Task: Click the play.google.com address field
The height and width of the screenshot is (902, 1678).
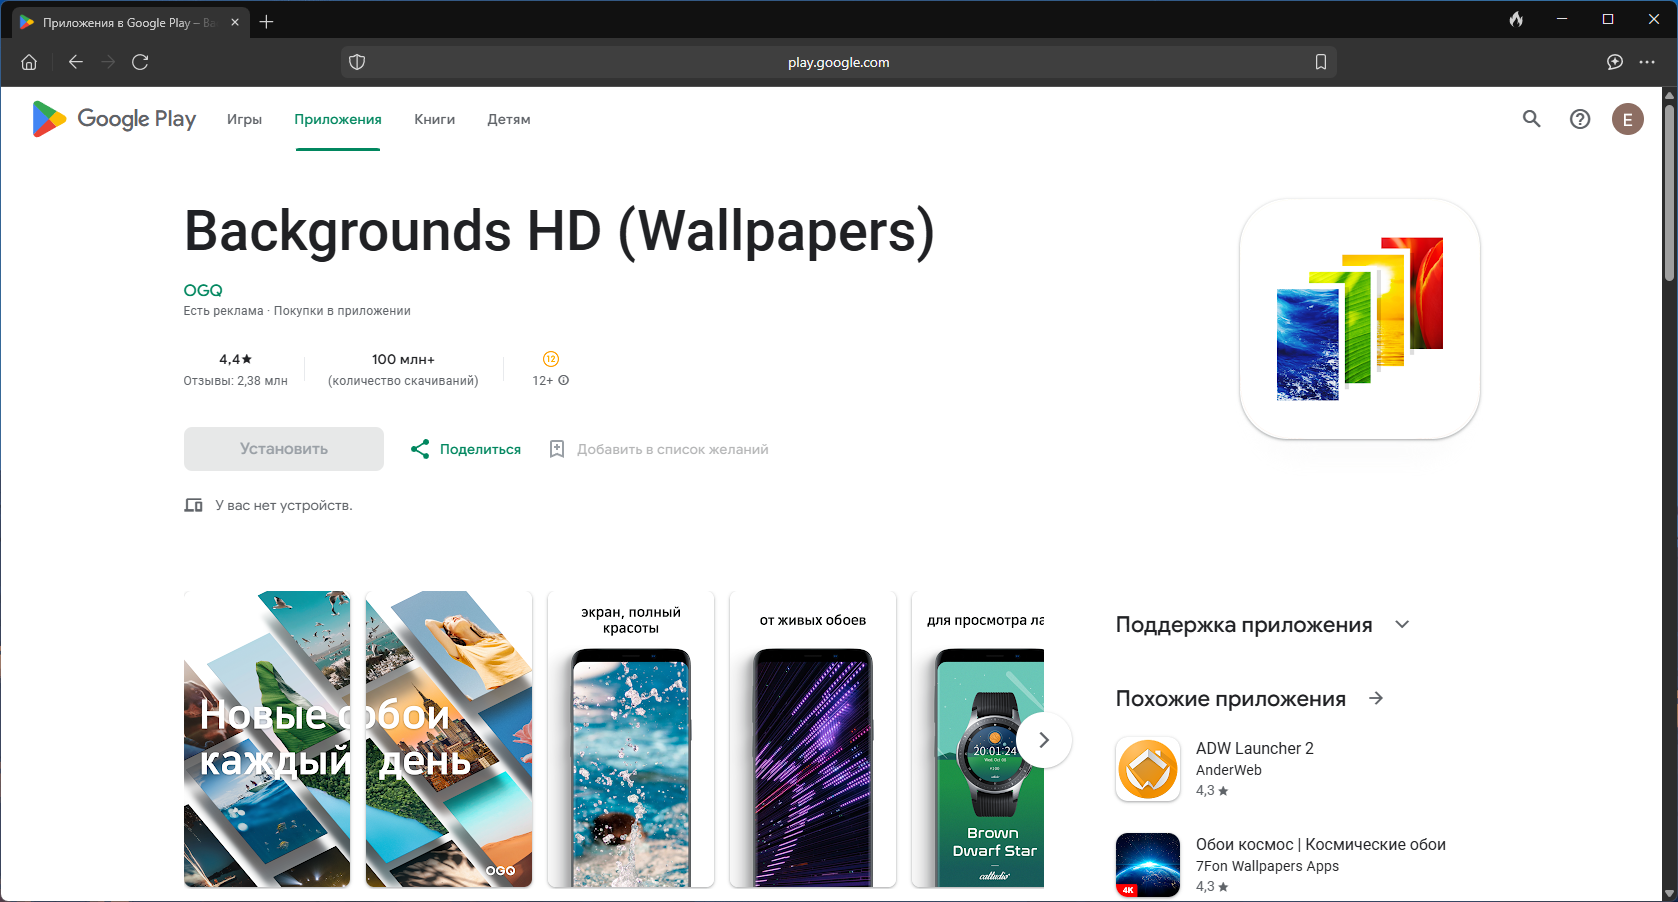Action: (838, 62)
